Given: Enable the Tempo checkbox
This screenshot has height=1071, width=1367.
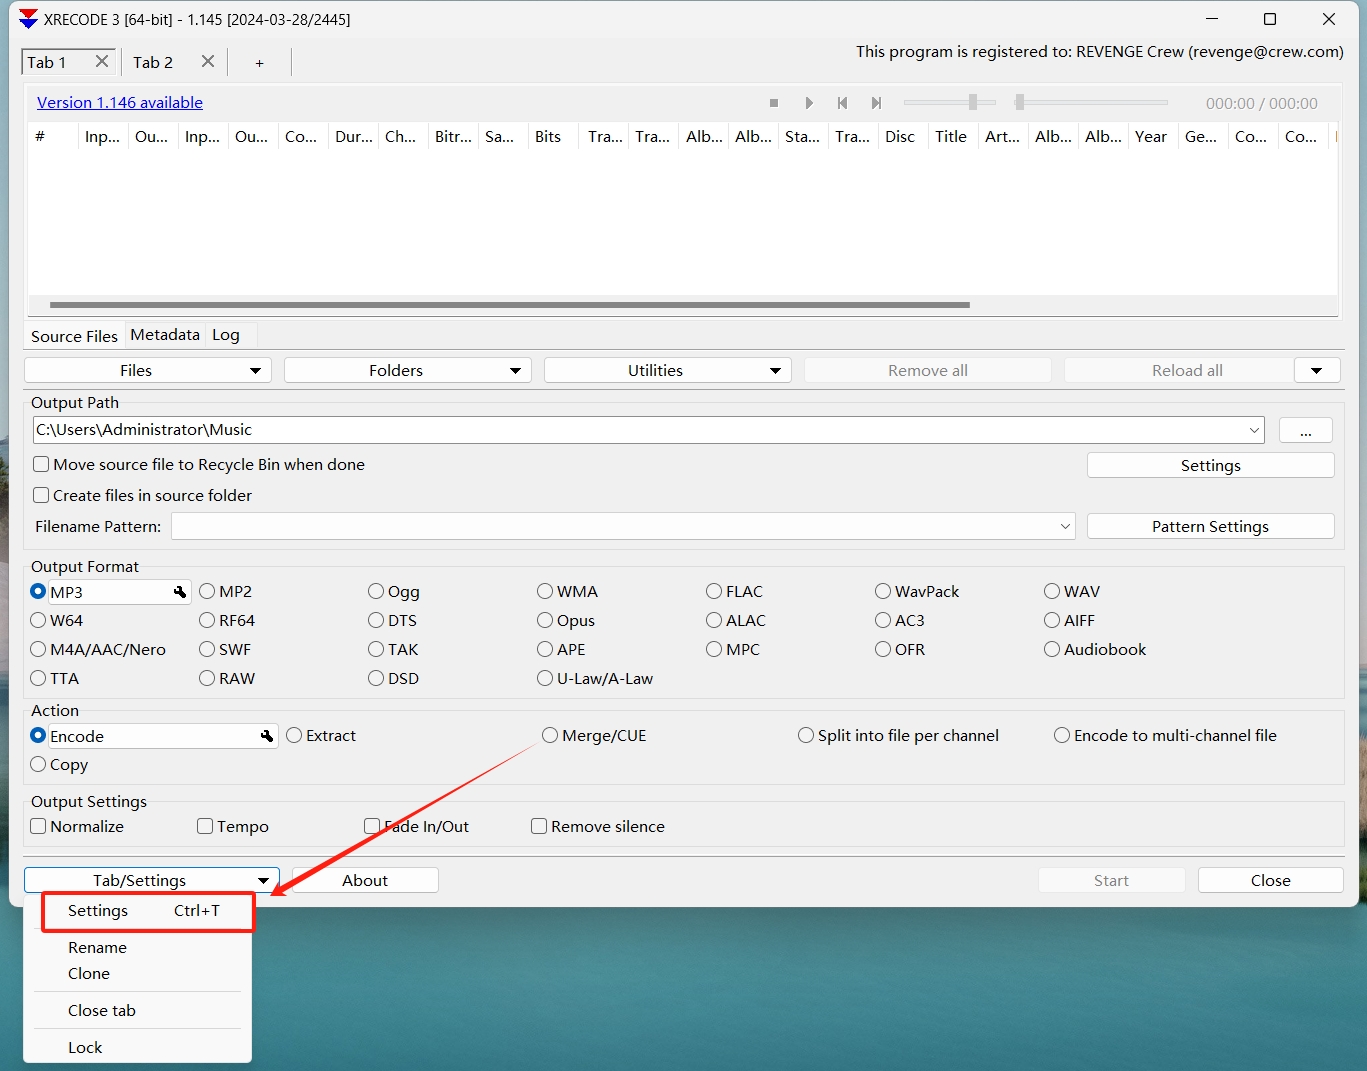Looking at the screenshot, I should (205, 826).
